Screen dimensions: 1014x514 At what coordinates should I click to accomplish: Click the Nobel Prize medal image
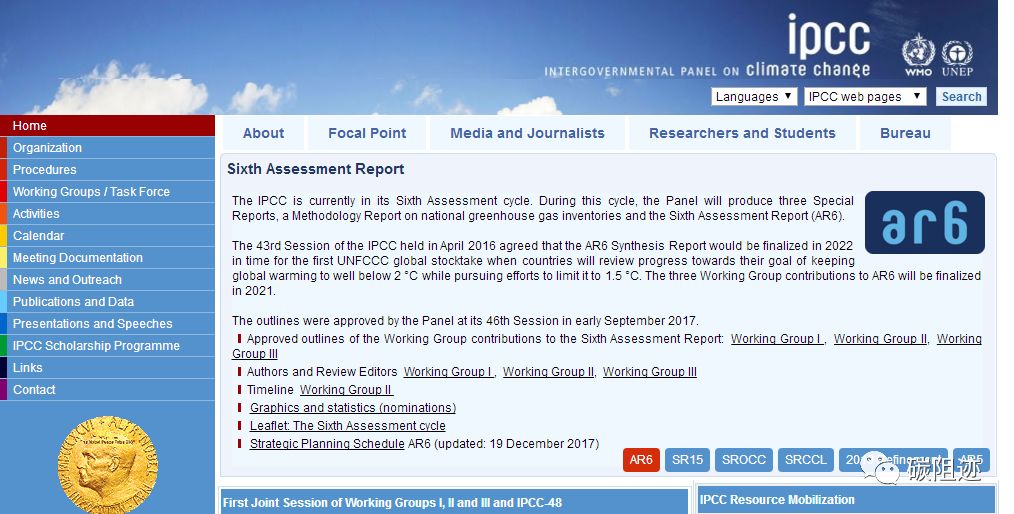coord(107,465)
